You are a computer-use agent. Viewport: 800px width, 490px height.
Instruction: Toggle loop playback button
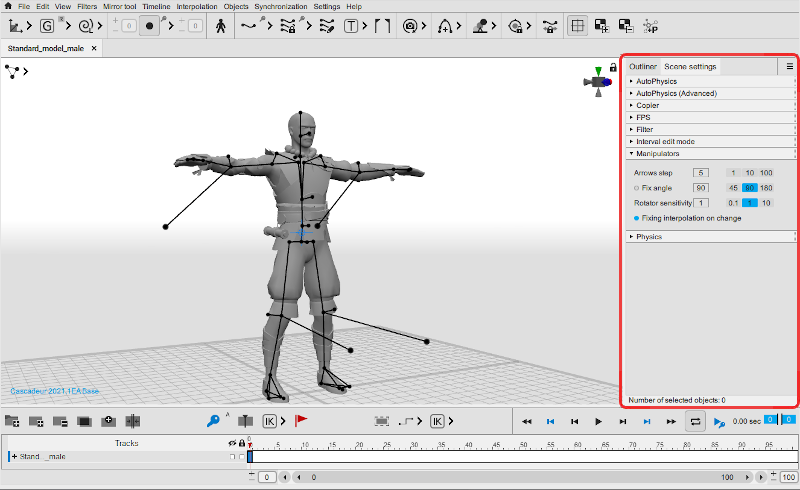pyautogui.click(x=695, y=421)
